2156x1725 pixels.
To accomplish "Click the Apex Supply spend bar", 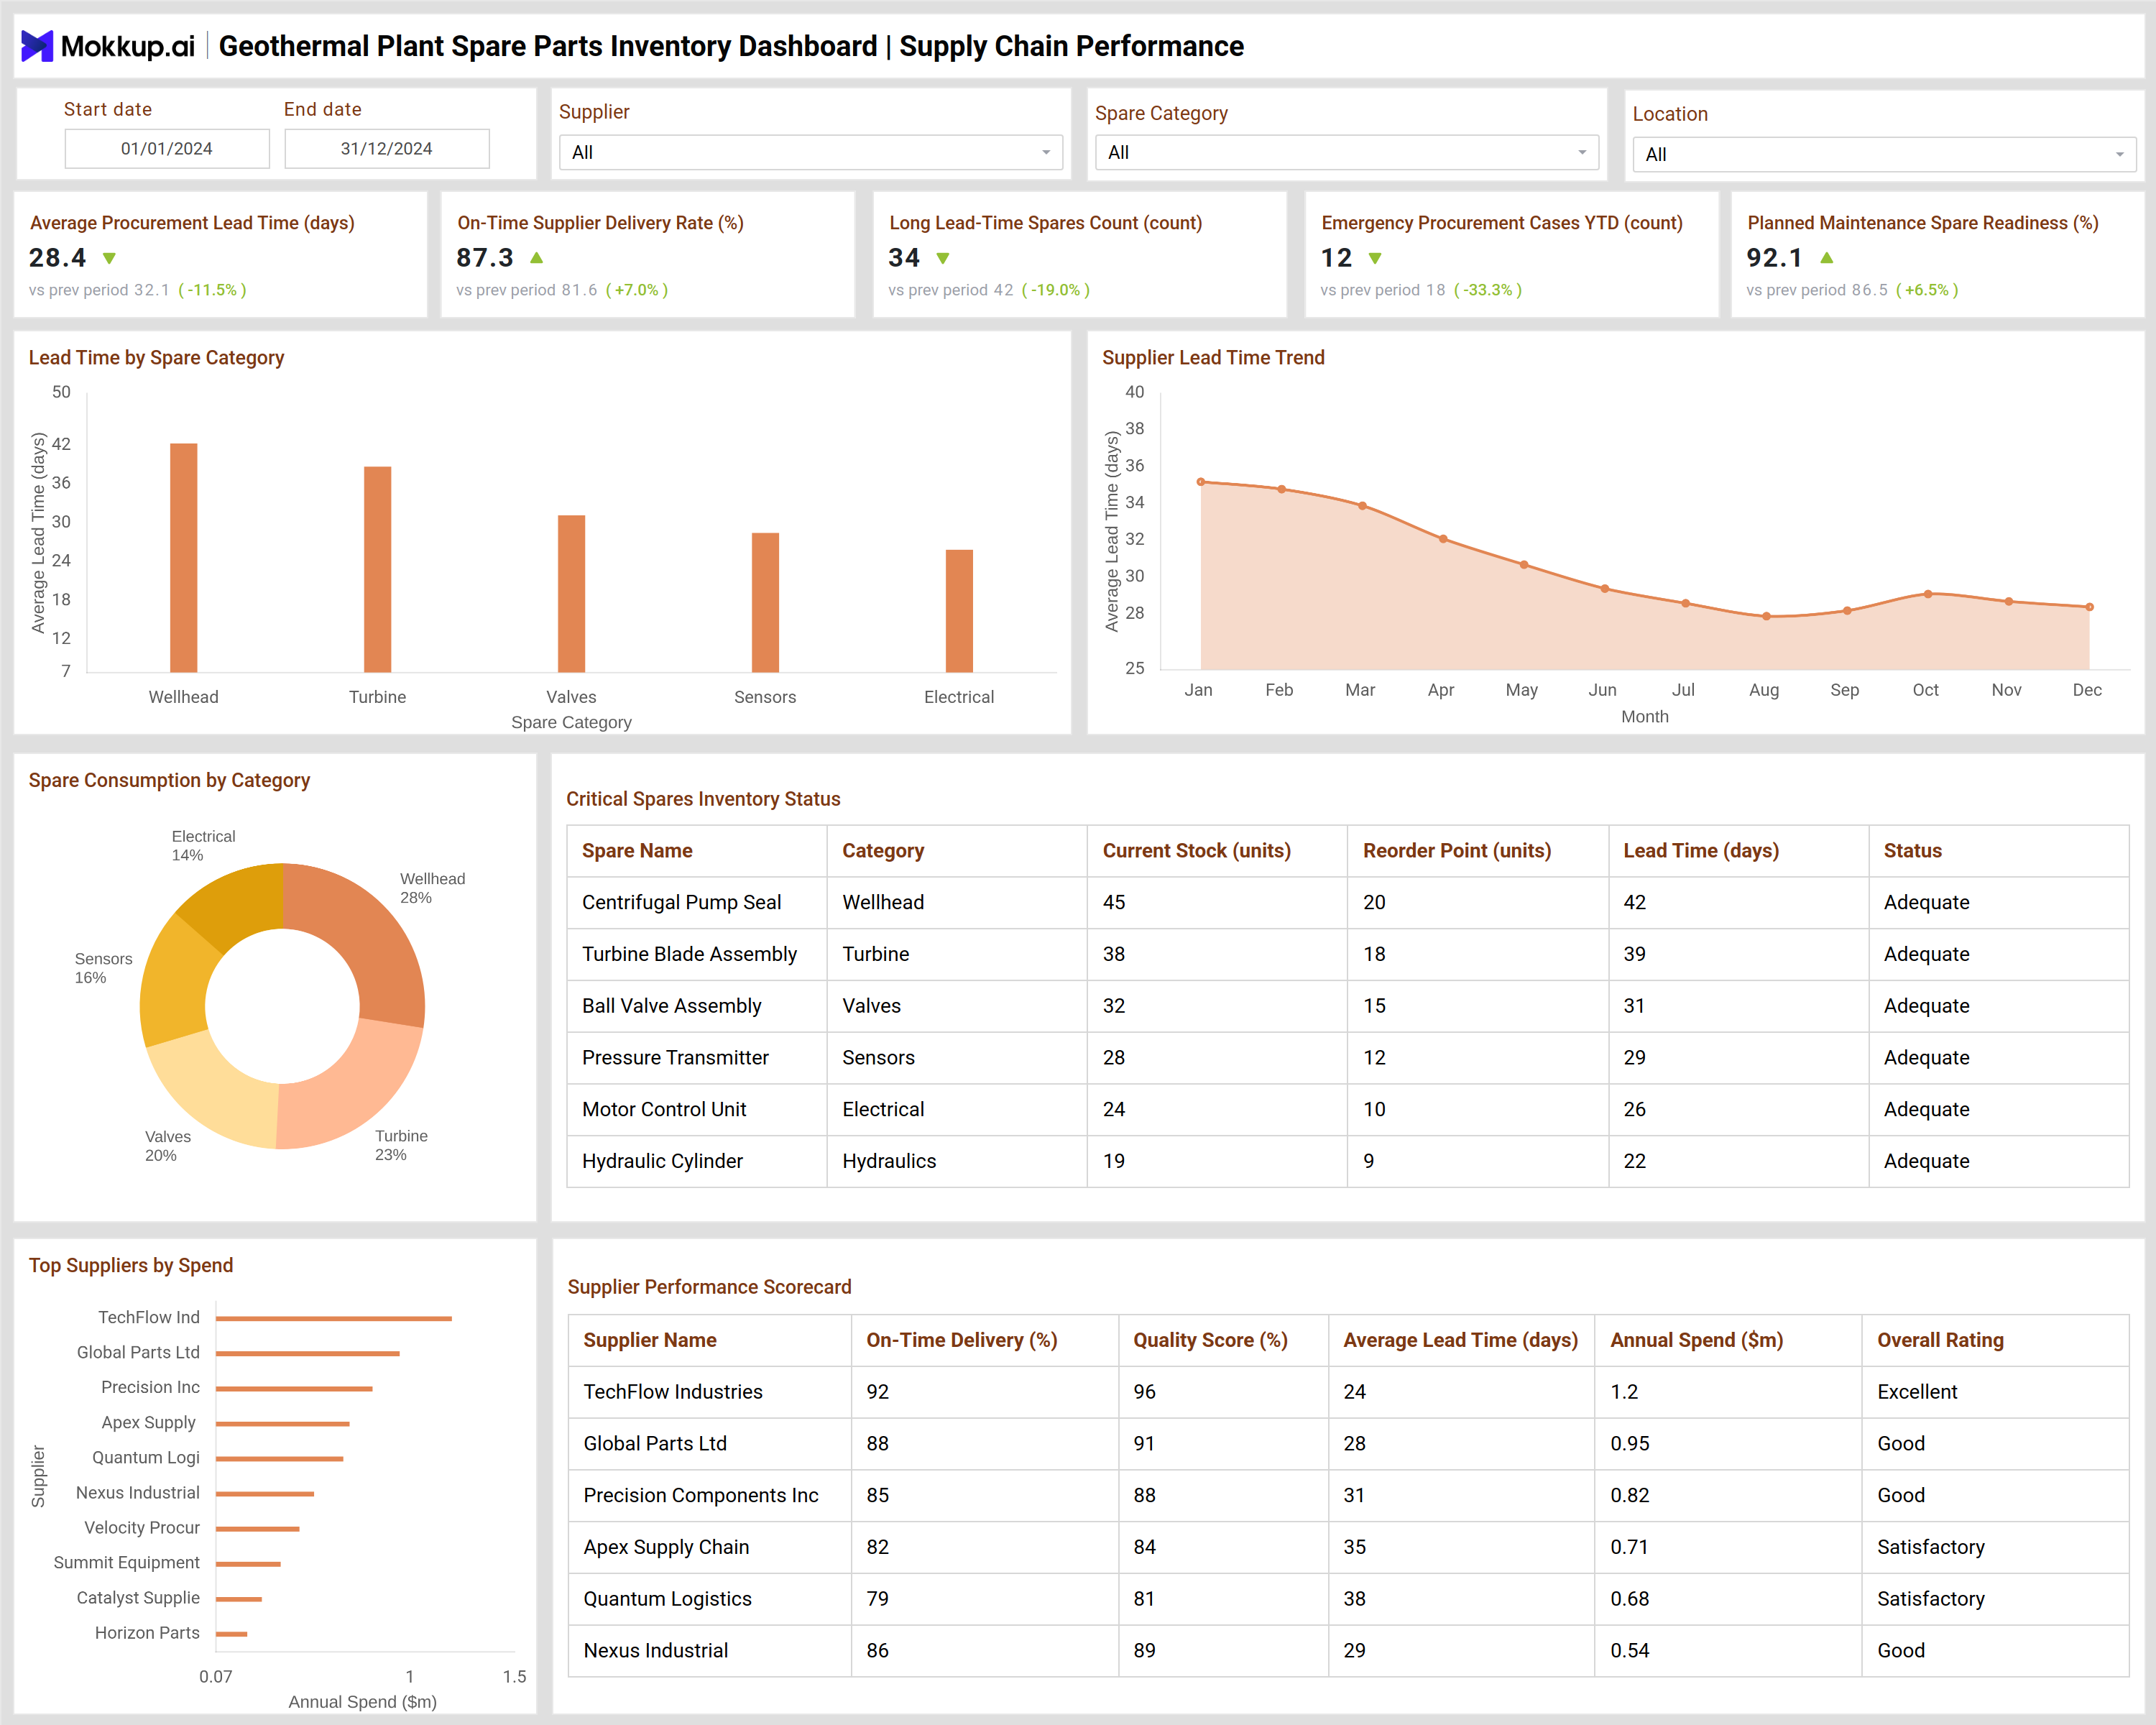I will click(x=282, y=1424).
